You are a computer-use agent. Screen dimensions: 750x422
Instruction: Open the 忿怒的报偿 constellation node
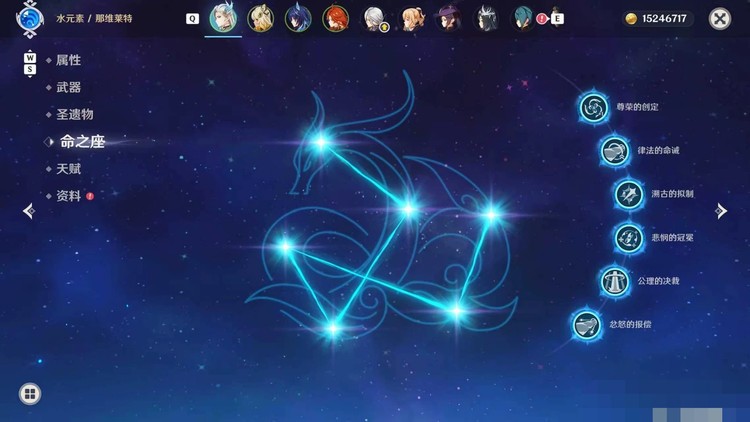pyautogui.click(x=586, y=325)
